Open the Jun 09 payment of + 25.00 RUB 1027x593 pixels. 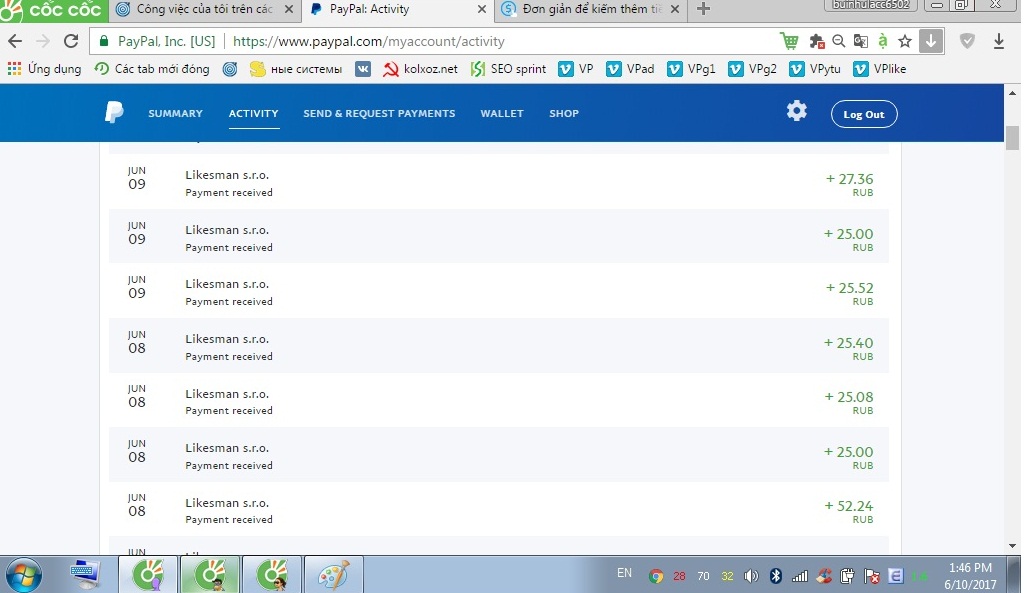[x=498, y=237]
